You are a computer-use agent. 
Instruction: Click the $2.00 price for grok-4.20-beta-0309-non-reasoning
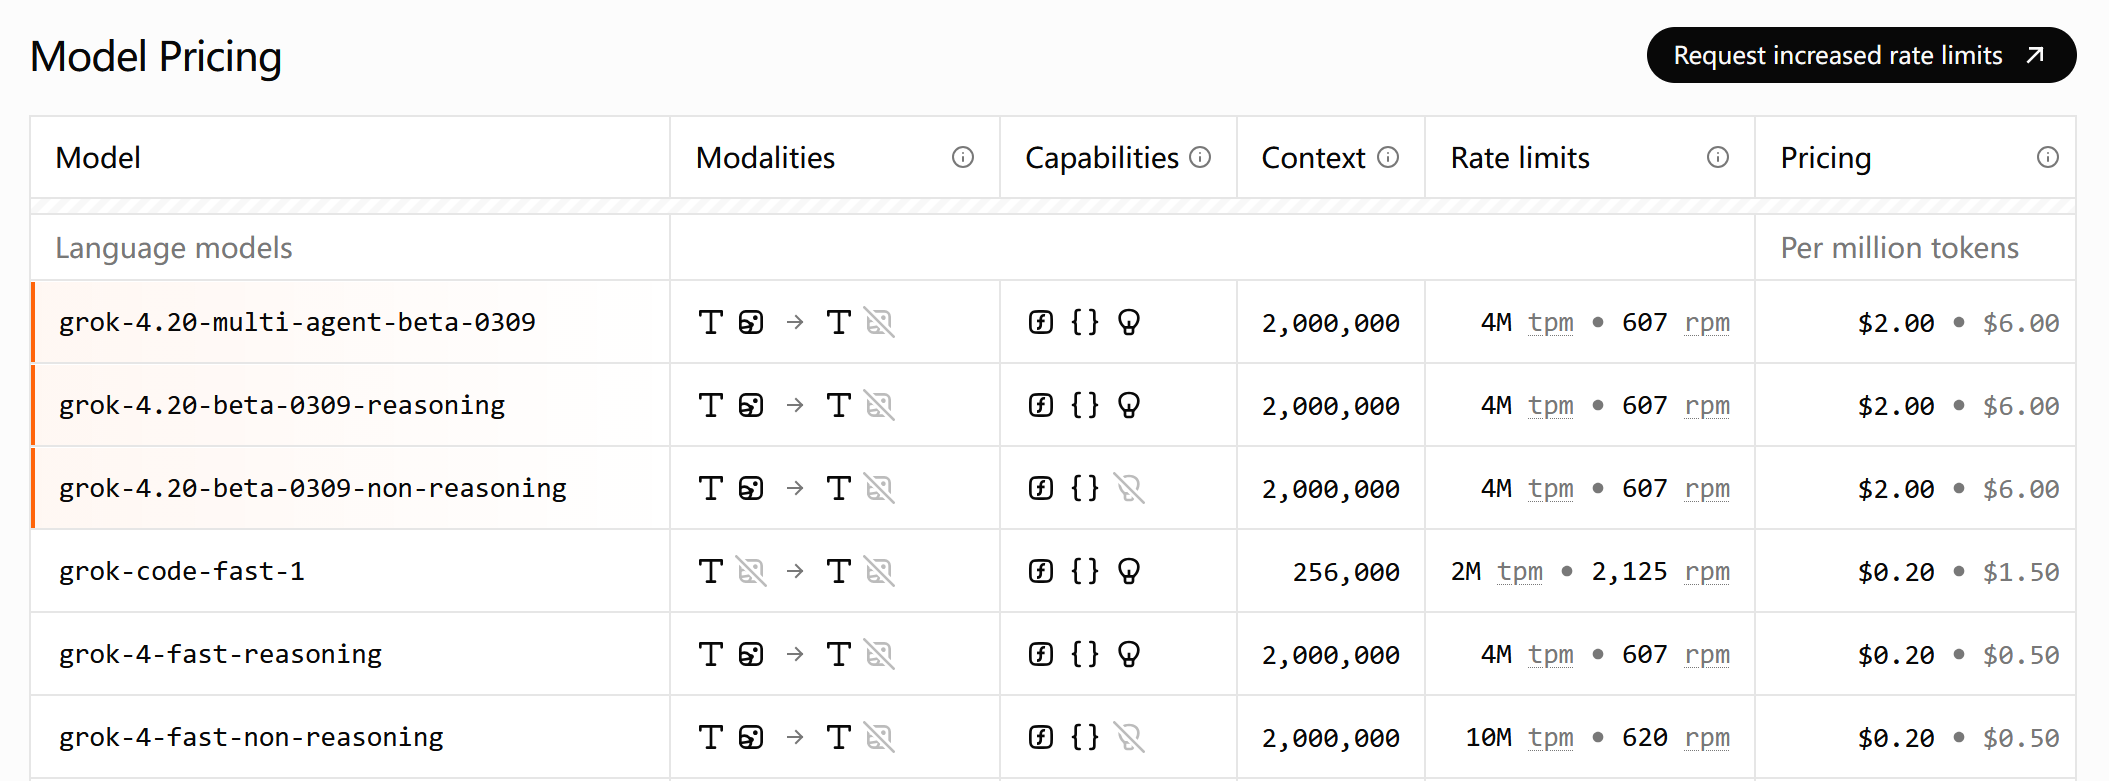coord(1895,489)
